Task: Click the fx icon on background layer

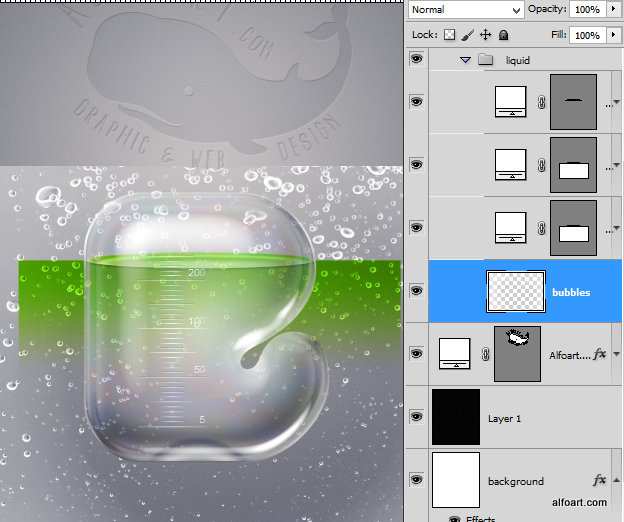Action: coord(601,481)
